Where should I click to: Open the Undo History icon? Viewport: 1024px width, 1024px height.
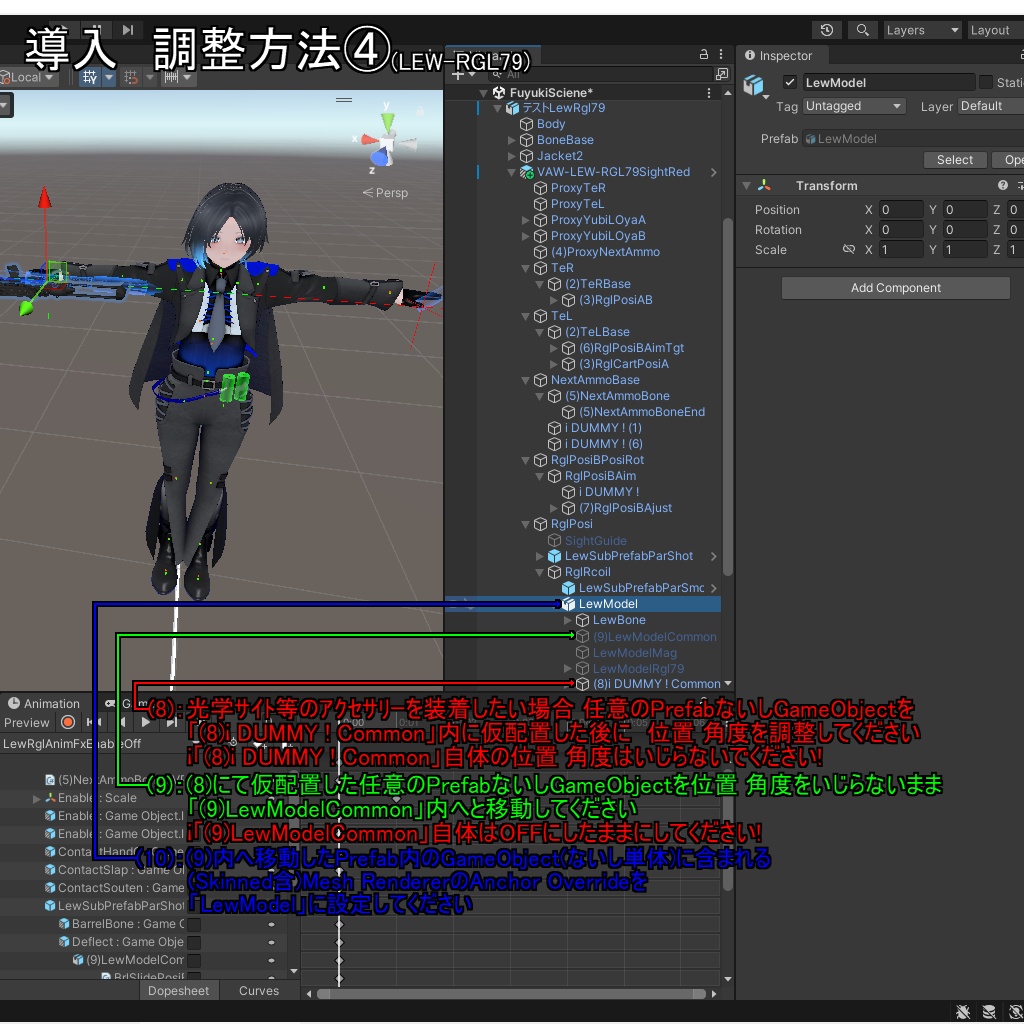(x=827, y=30)
